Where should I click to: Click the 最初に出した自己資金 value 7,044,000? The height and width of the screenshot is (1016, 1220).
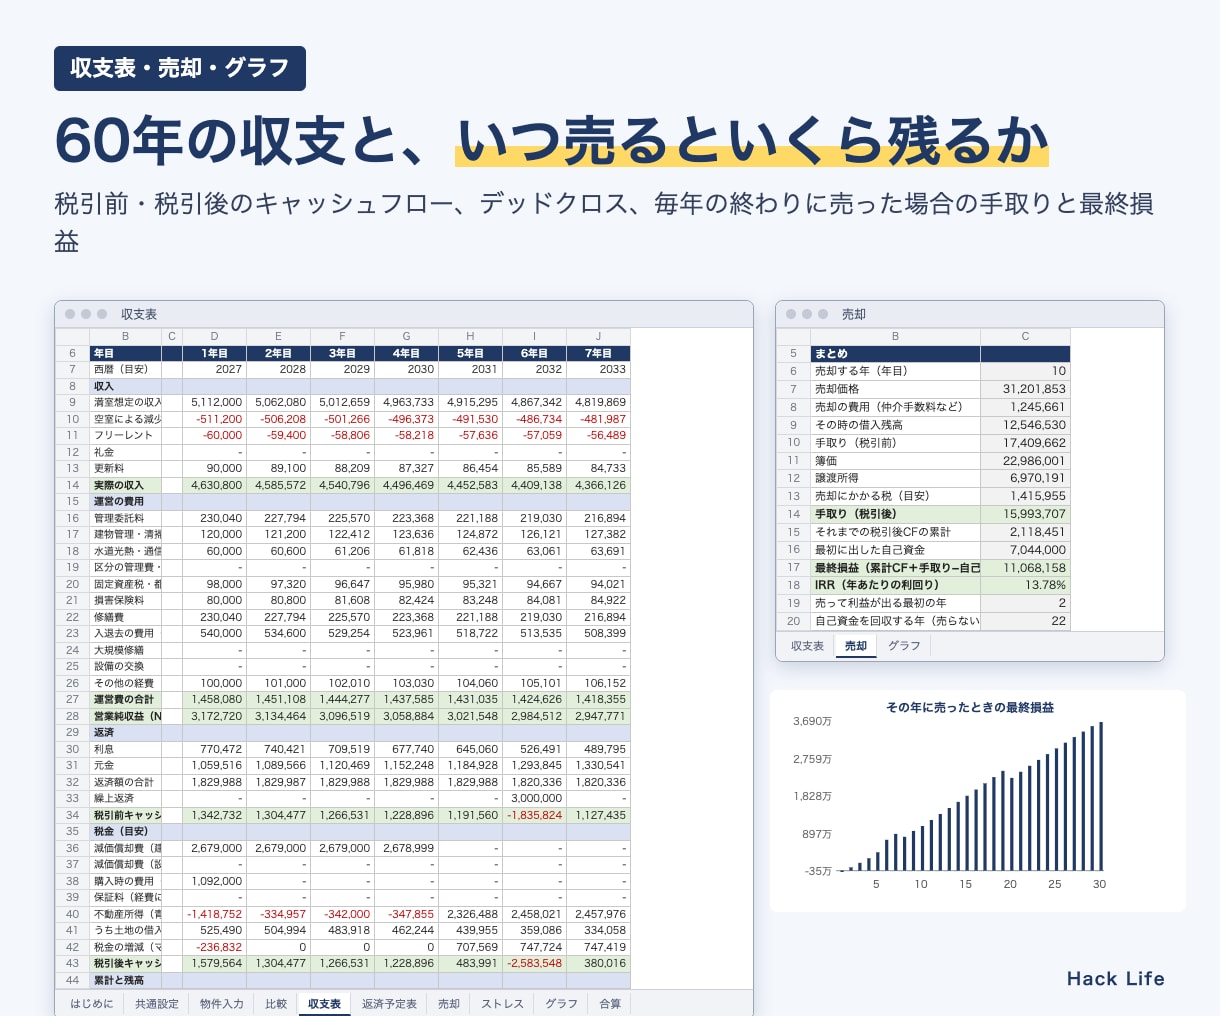click(x=1025, y=549)
